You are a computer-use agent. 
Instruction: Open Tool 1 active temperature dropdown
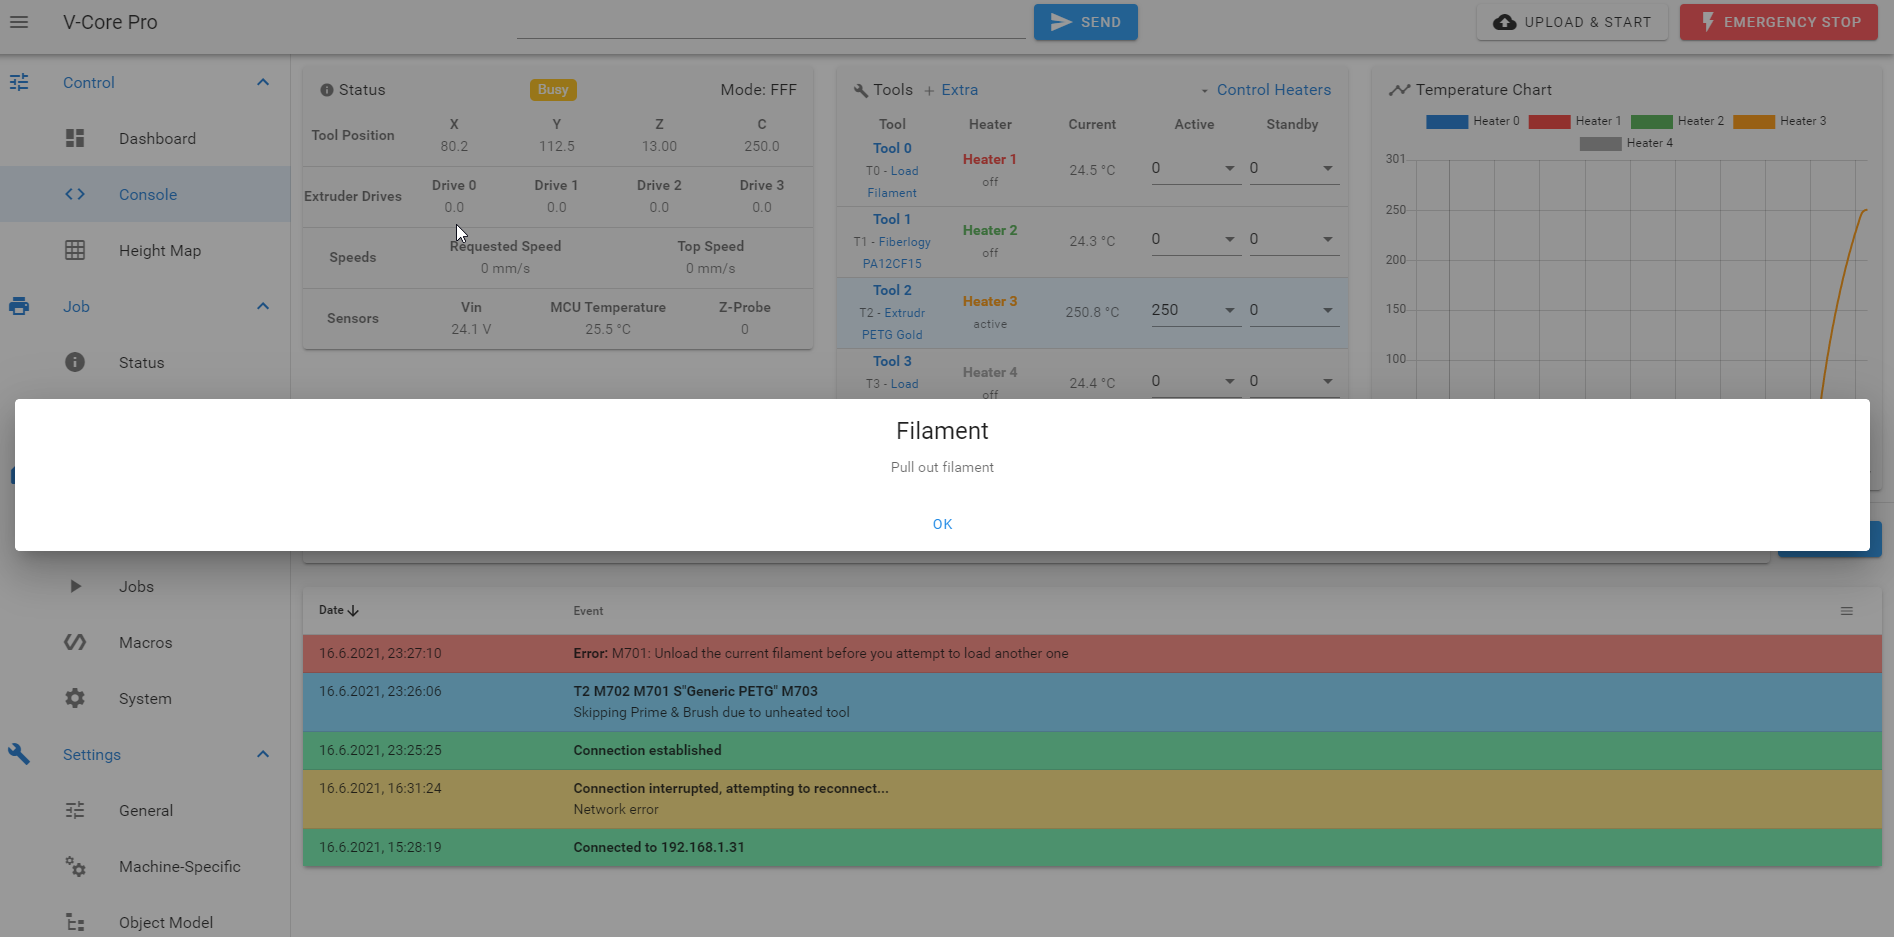pyautogui.click(x=1230, y=239)
